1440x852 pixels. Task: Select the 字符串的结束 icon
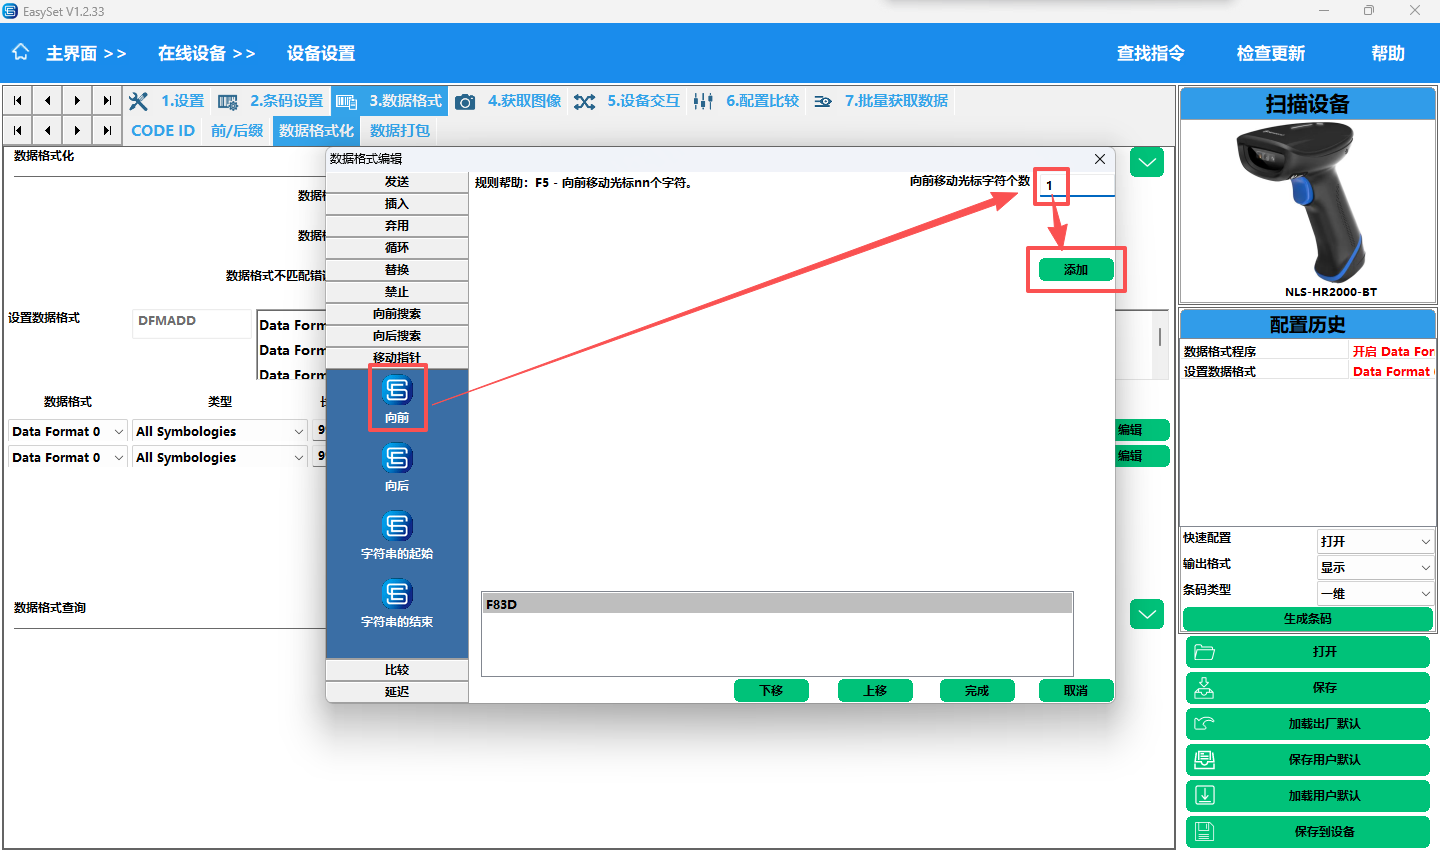coord(397,594)
